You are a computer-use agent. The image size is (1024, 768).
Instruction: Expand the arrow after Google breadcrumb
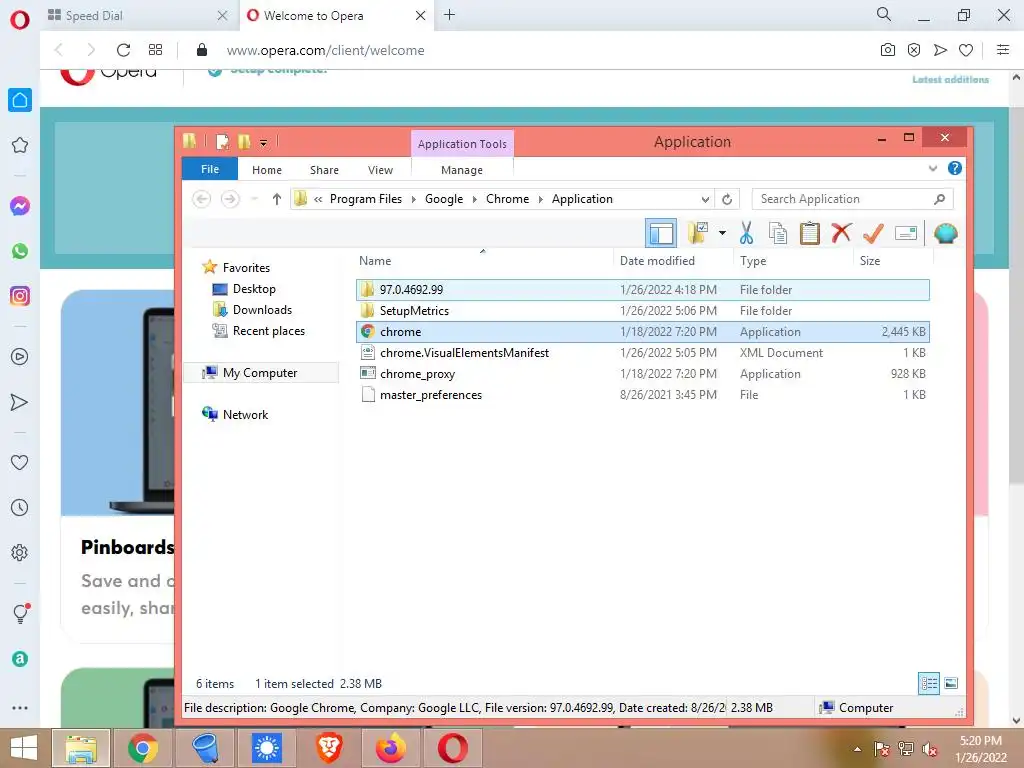[x=475, y=199]
